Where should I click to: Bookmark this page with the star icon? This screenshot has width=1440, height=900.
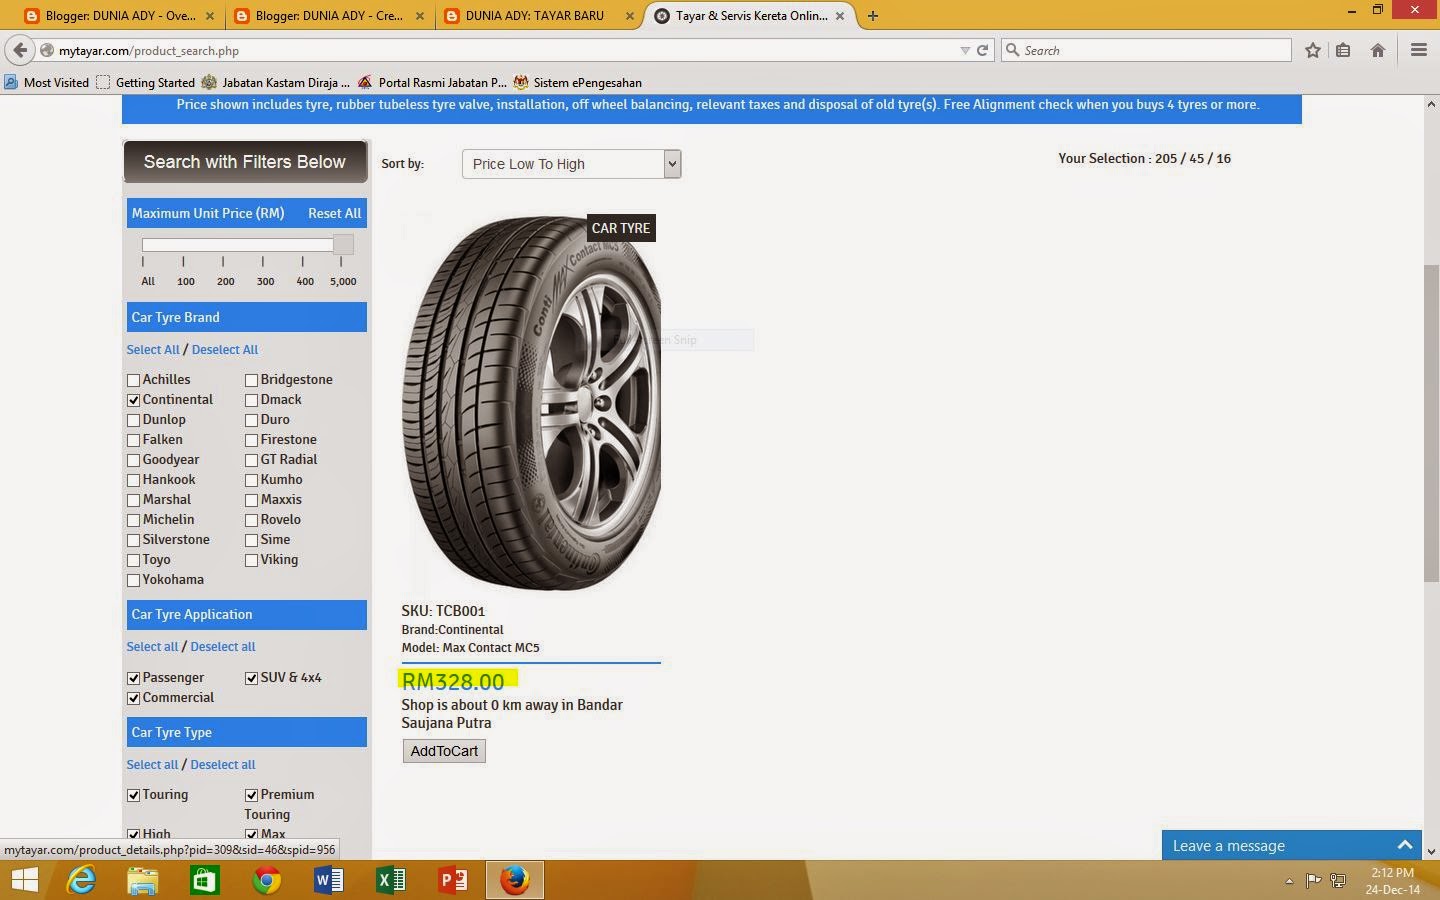tap(1313, 50)
